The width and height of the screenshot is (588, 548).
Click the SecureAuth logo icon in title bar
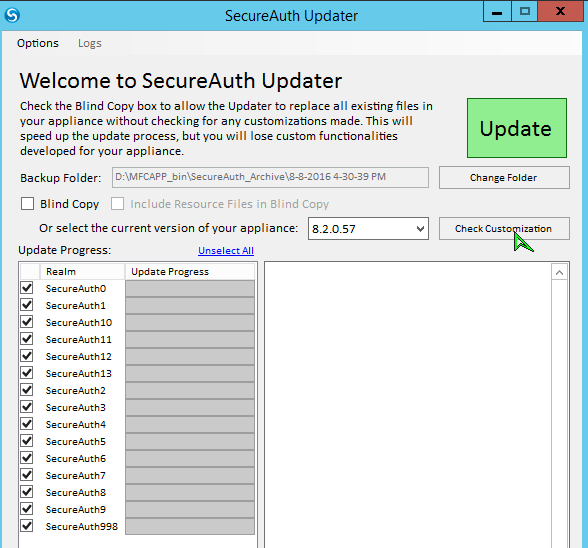click(x=12, y=15)
